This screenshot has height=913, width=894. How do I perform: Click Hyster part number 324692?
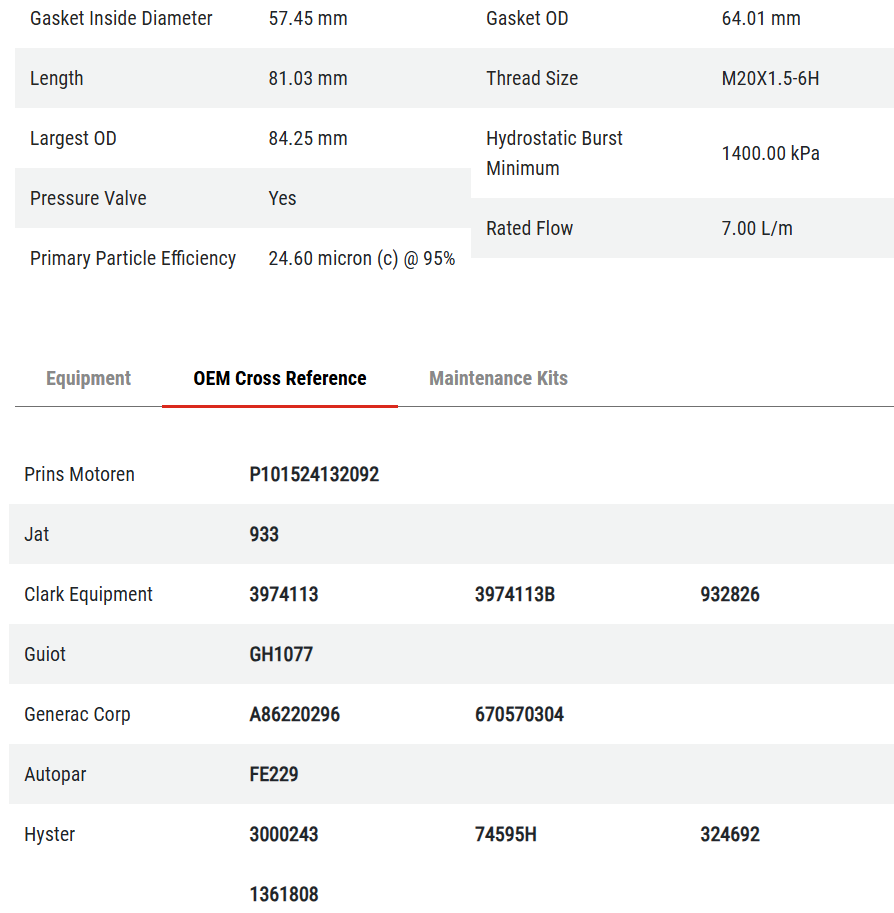730,834
